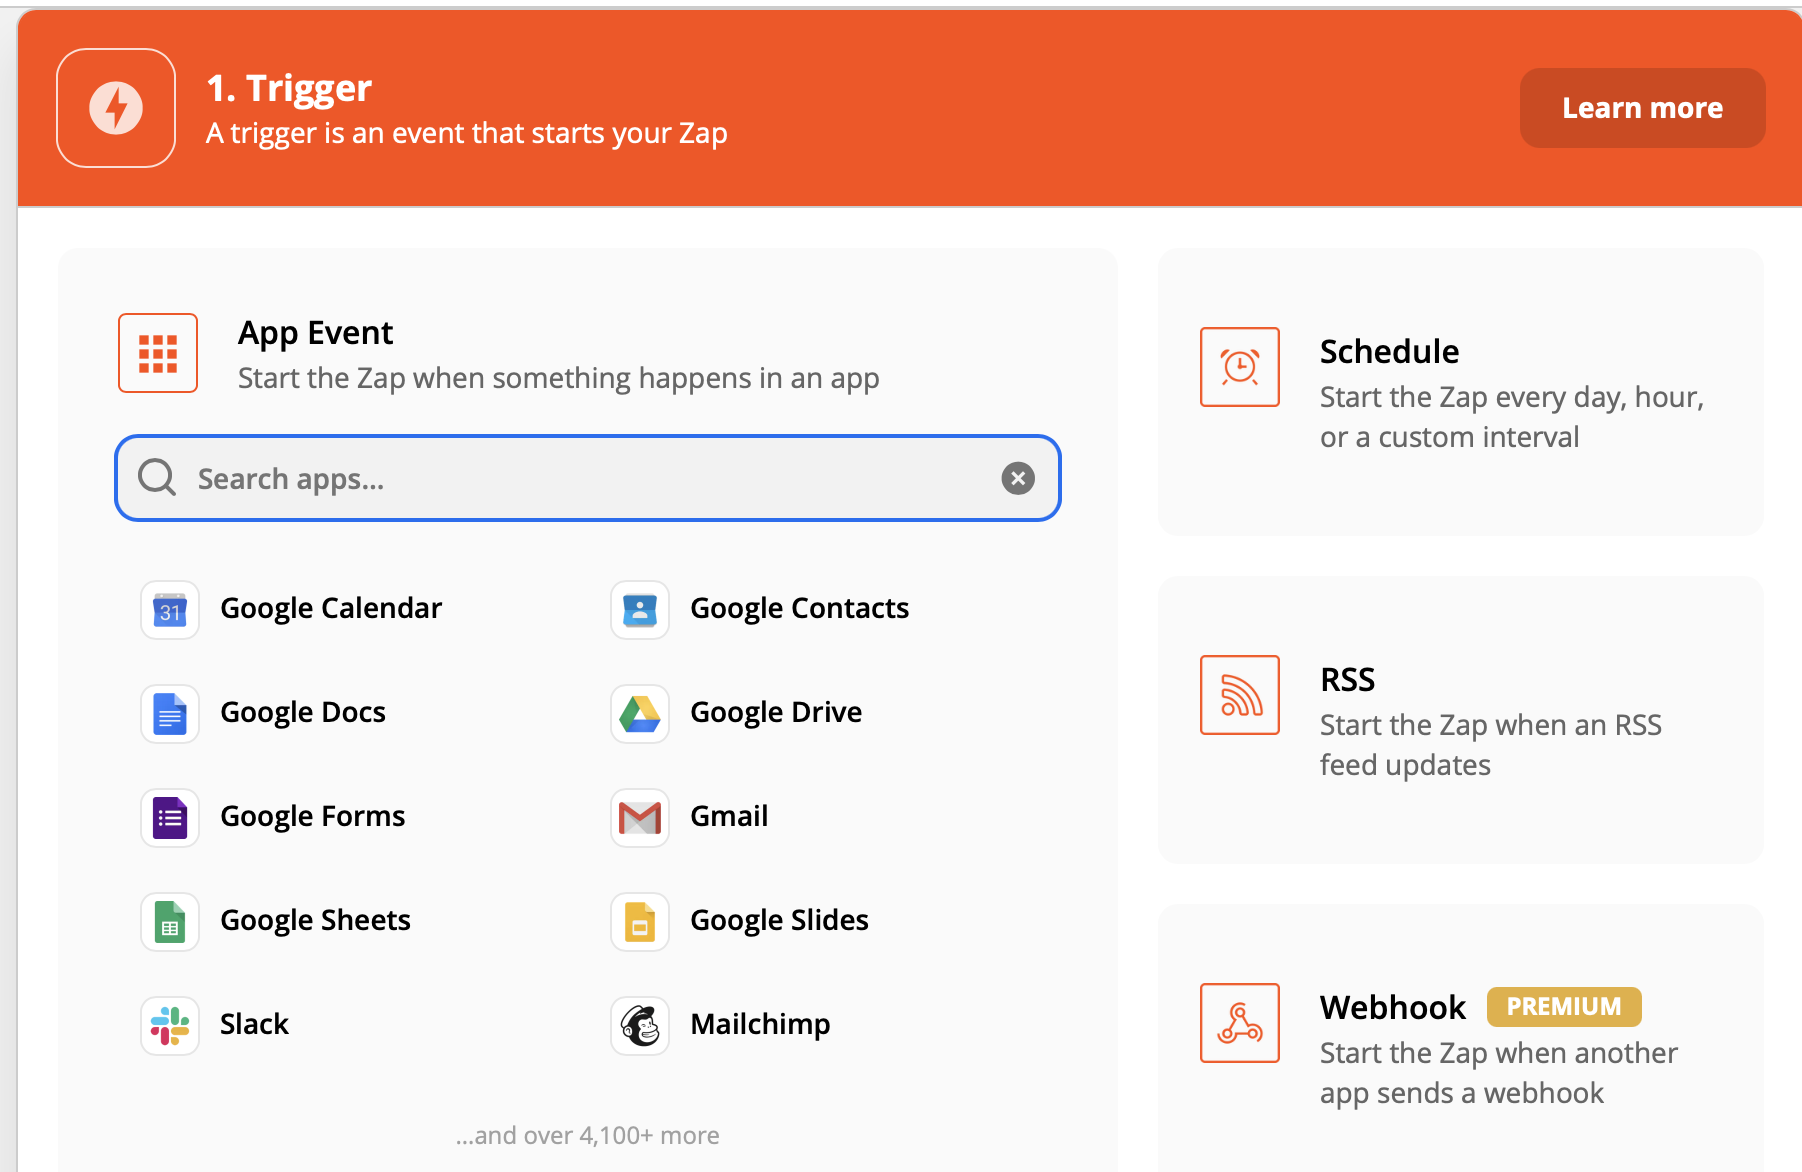The height and width of the screenshot is (1172, 1802).
Task: Open the Learn more button
Action: pyautogui.click(x=1642, y=108)
